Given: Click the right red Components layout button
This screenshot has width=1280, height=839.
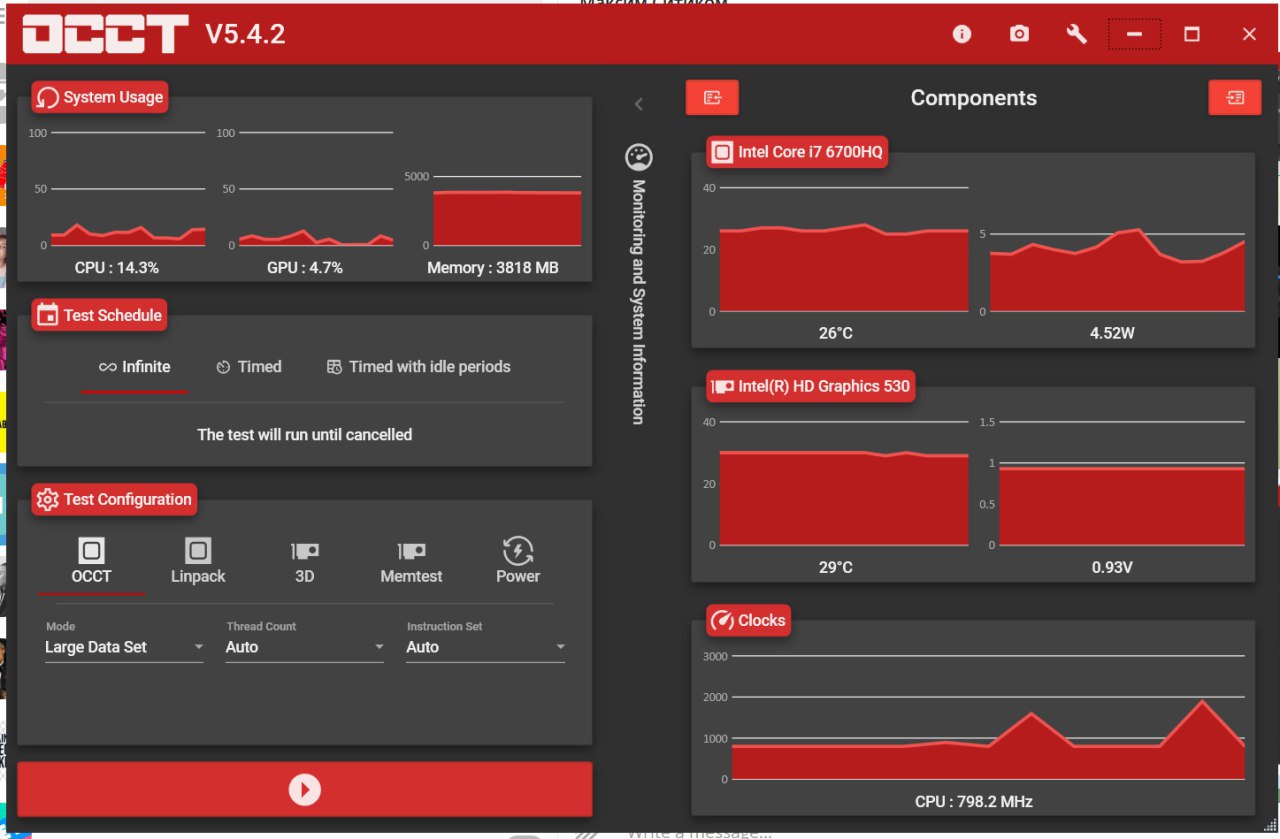Looking at the screenshot, I should 1235,97.
